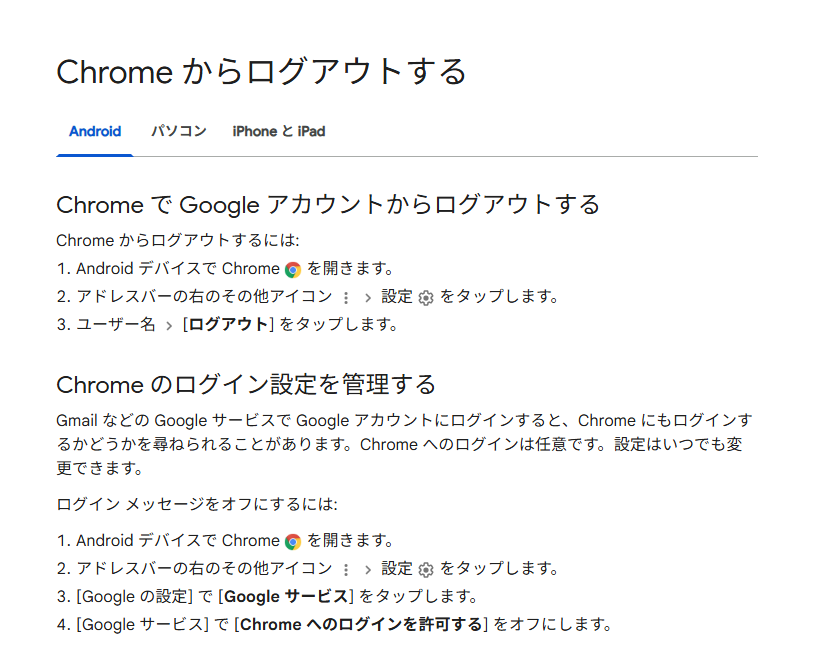The width and height of the screenshot is (815, 654).
Task: Select the Android tab
Action: click(95, 131)
